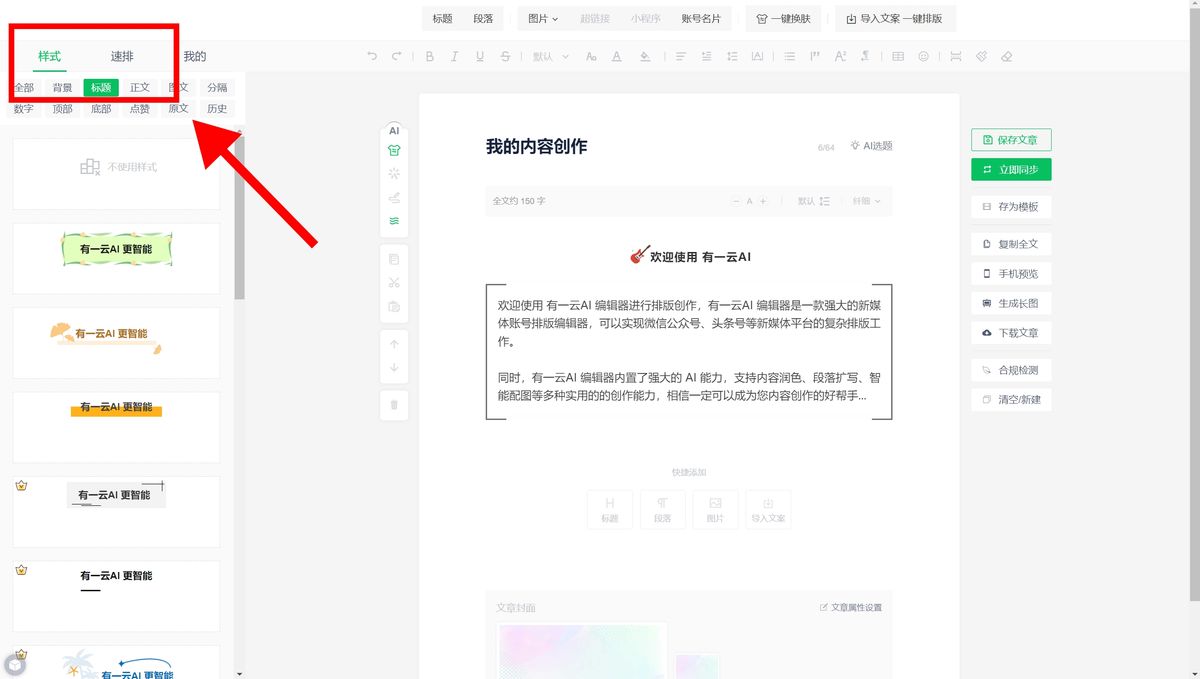Viewport: 1200px width, 679px height.
Task: Quick add 段落 paragraph block
Action: tap(662, 509)
